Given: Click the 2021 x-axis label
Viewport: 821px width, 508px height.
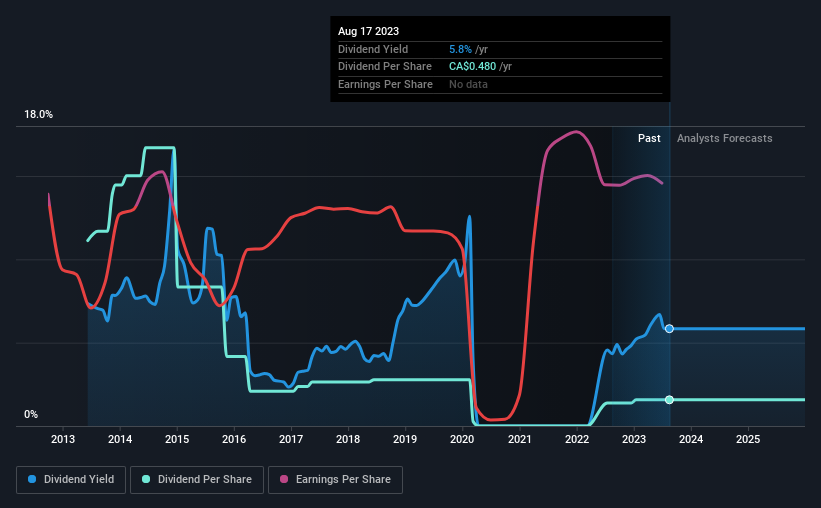Looking at the screenshot, I should tap(520, 439).
